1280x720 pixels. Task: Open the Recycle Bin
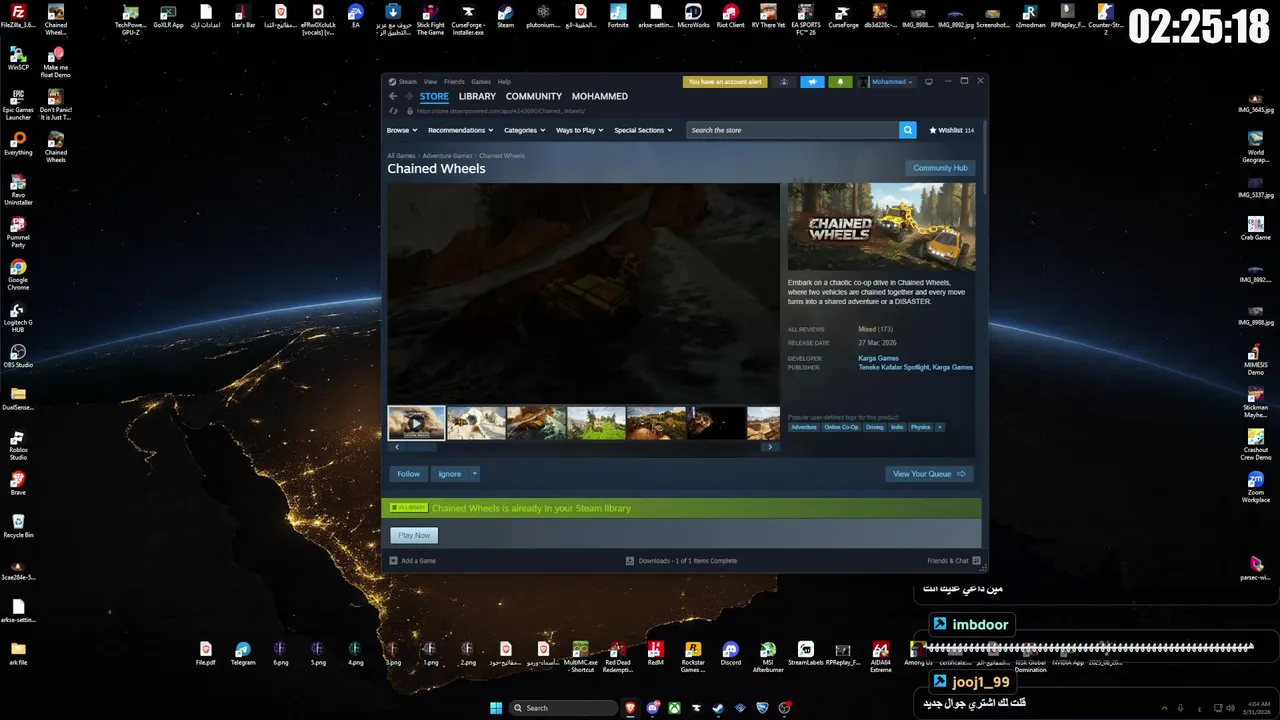coord(18,526)
